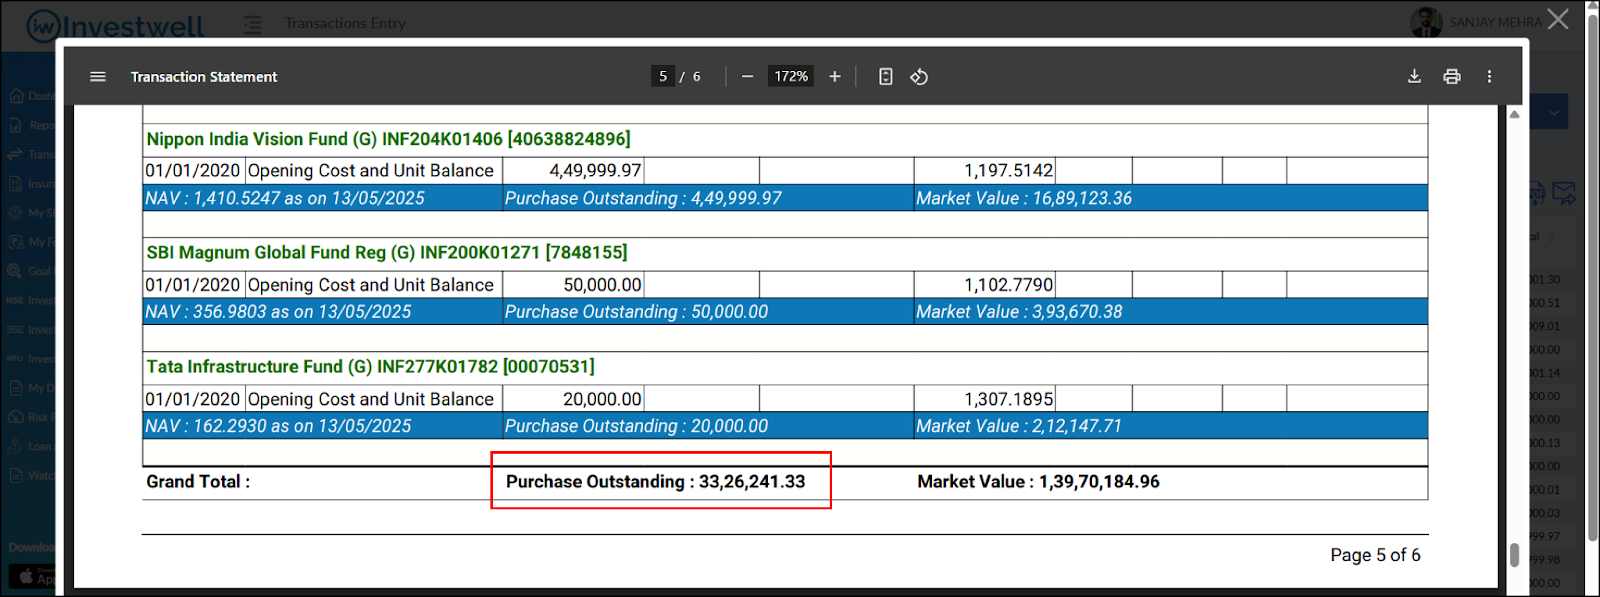Click unit balance 1,197.5142 cell
1600x597 pixels.
click(x=984, y=171)
